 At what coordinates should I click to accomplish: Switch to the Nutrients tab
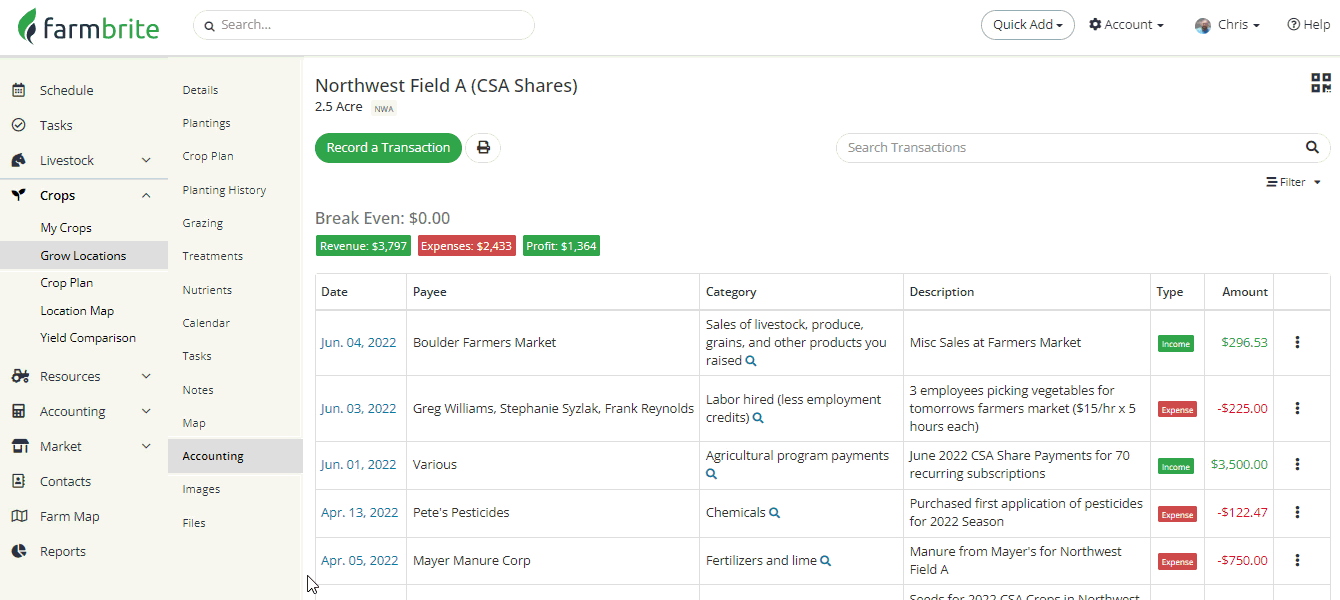[207, 290]
